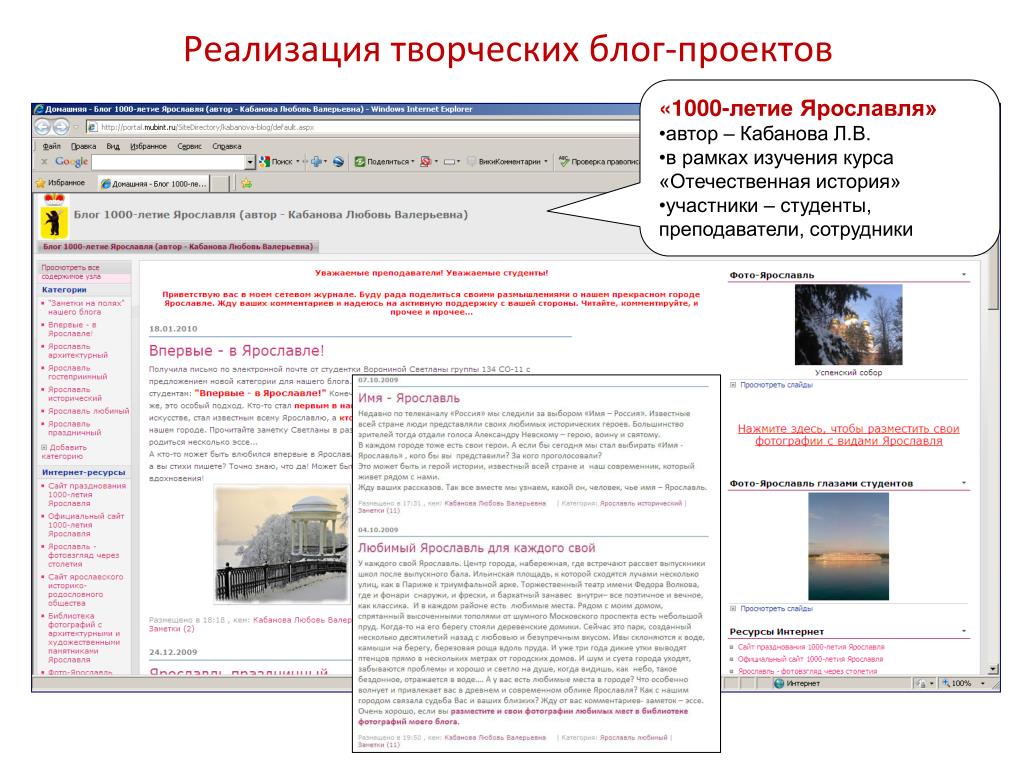Viewport: 1024px width, 768px height.
Task: Open the Google search box dropdown arrow
Action: [x=249, y=161]
